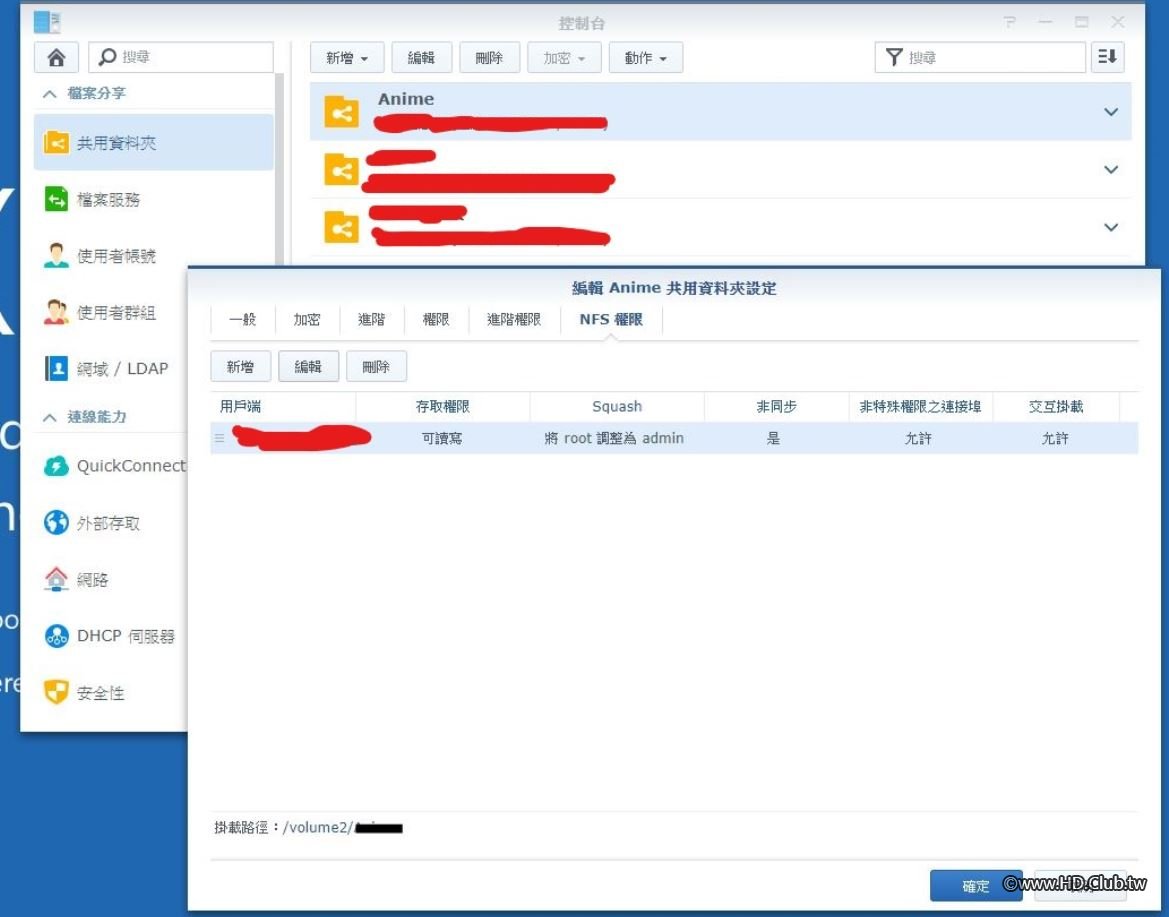
Task: Open External Access (外部存取) icon
Action: pos(56,523)
